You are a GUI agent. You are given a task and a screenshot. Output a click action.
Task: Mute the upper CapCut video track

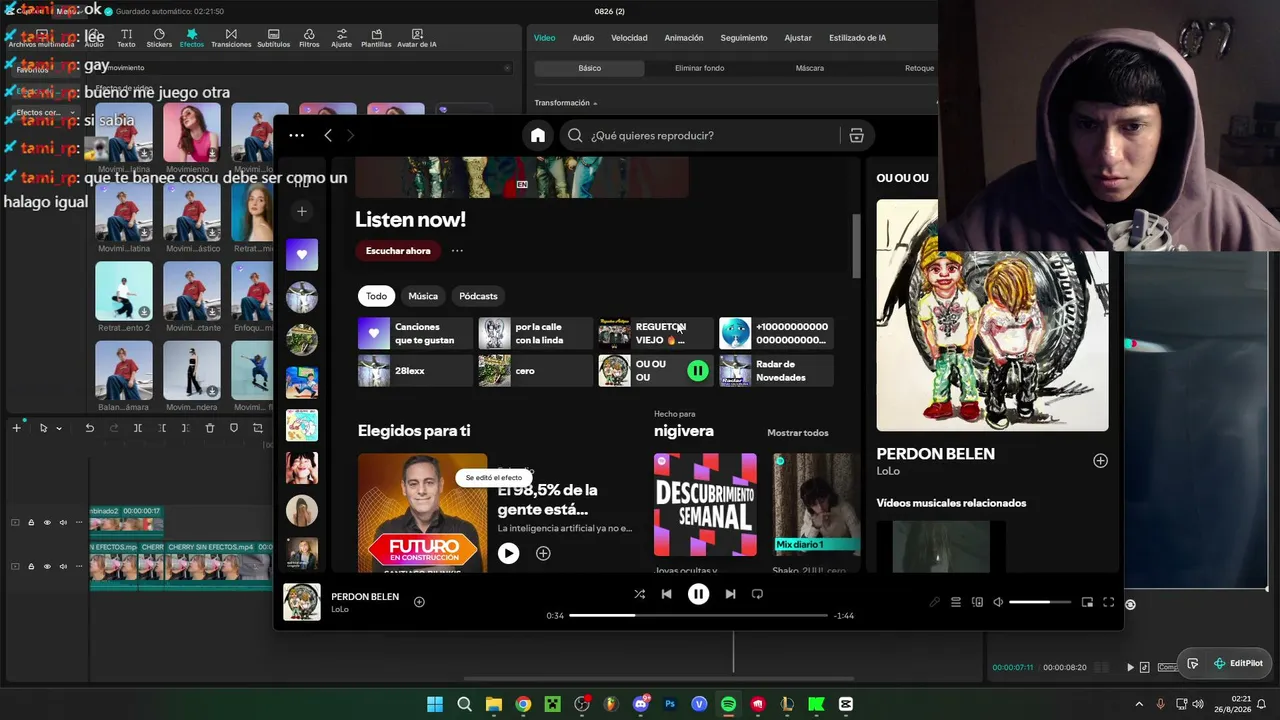click(63, 522)
